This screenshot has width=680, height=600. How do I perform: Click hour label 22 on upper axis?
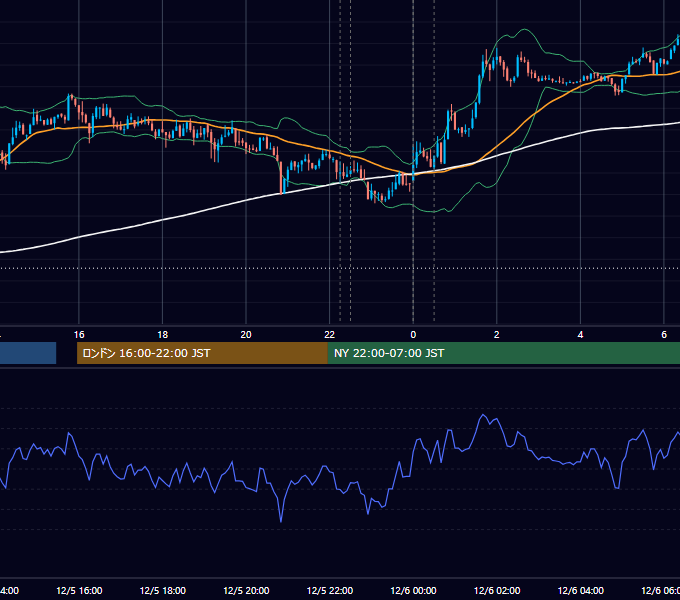330,335
